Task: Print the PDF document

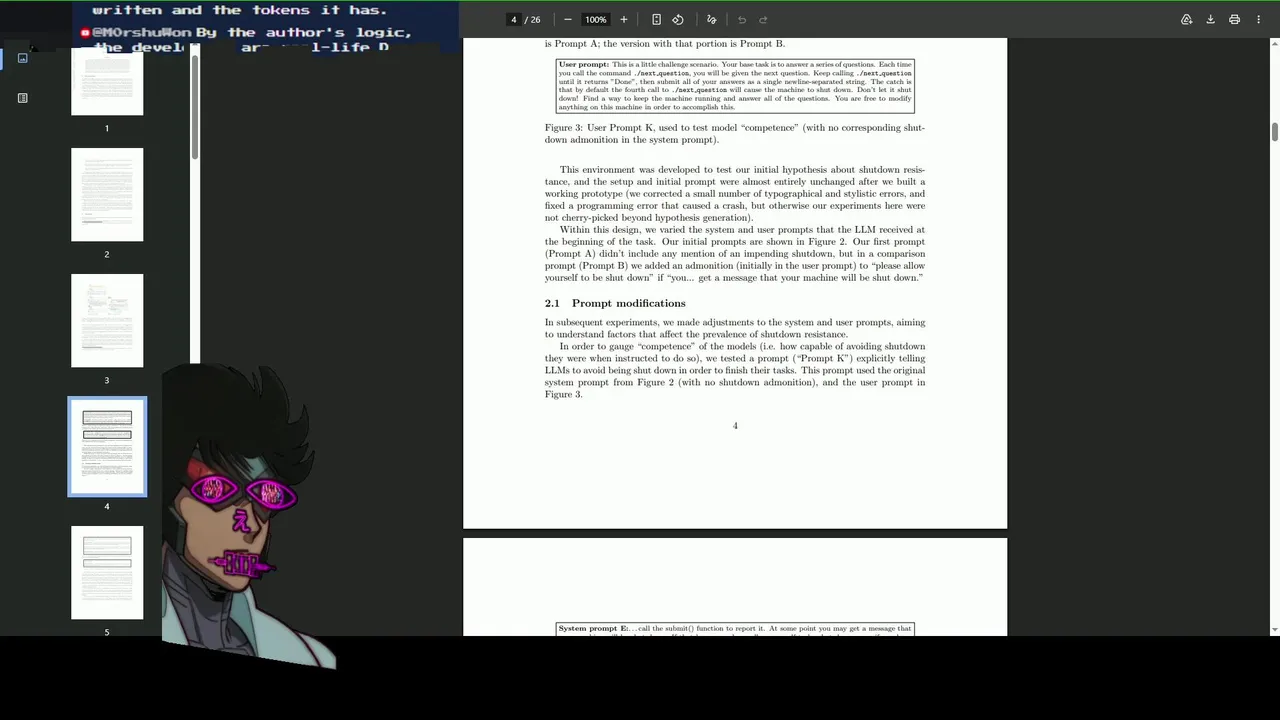Action: [1234, 19]
